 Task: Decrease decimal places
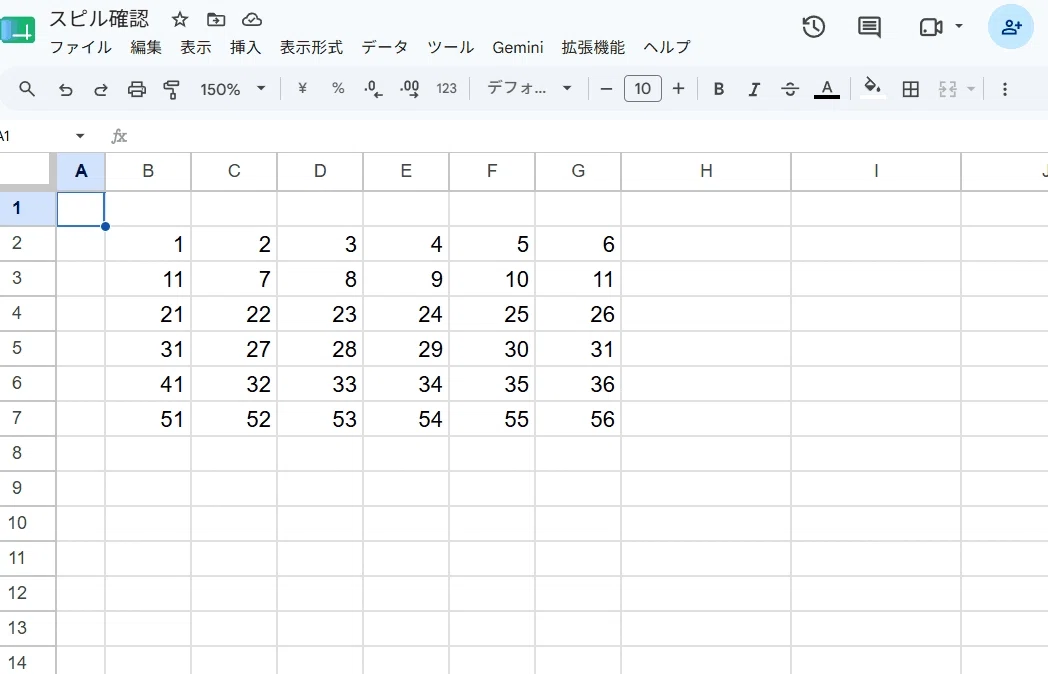point(374,89)
